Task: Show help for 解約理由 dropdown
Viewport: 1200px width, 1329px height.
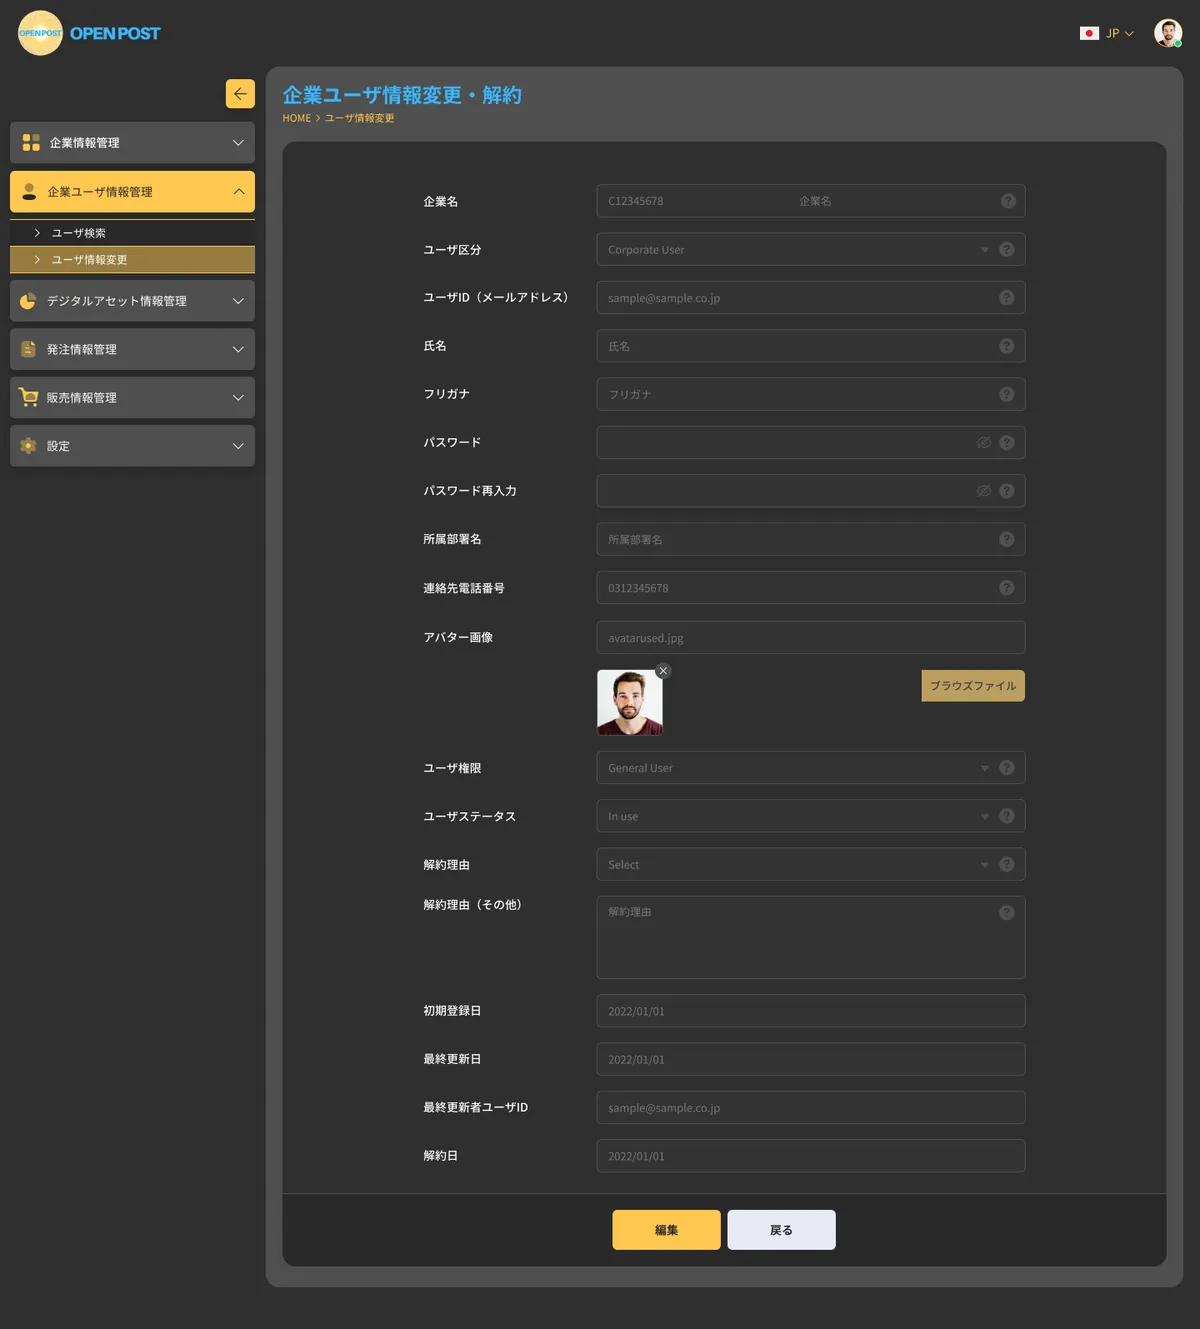Action: click(1007, 864)
